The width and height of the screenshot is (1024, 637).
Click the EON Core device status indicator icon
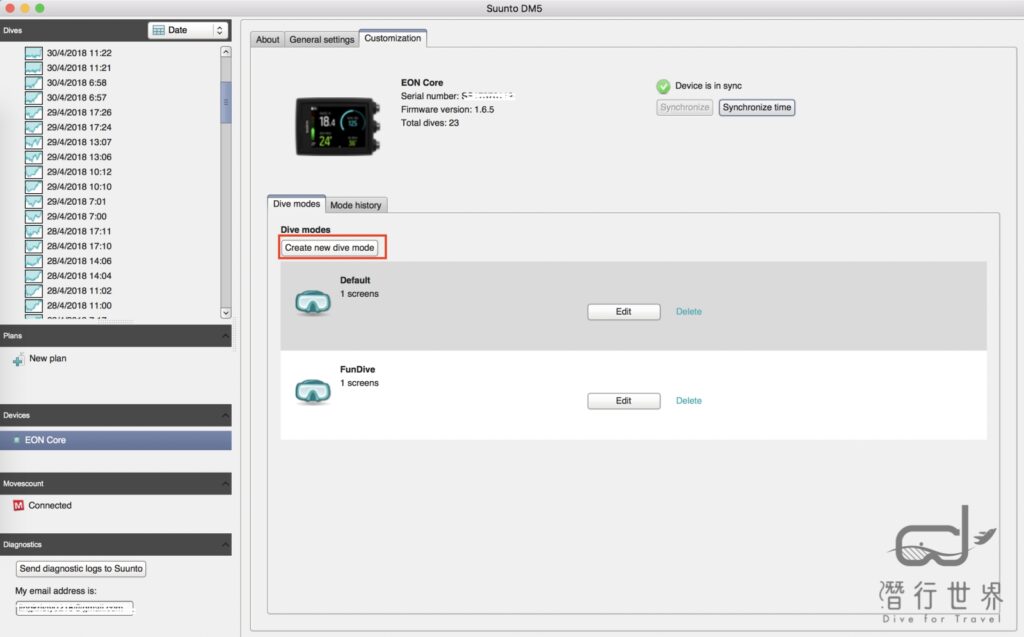[16, 440]
